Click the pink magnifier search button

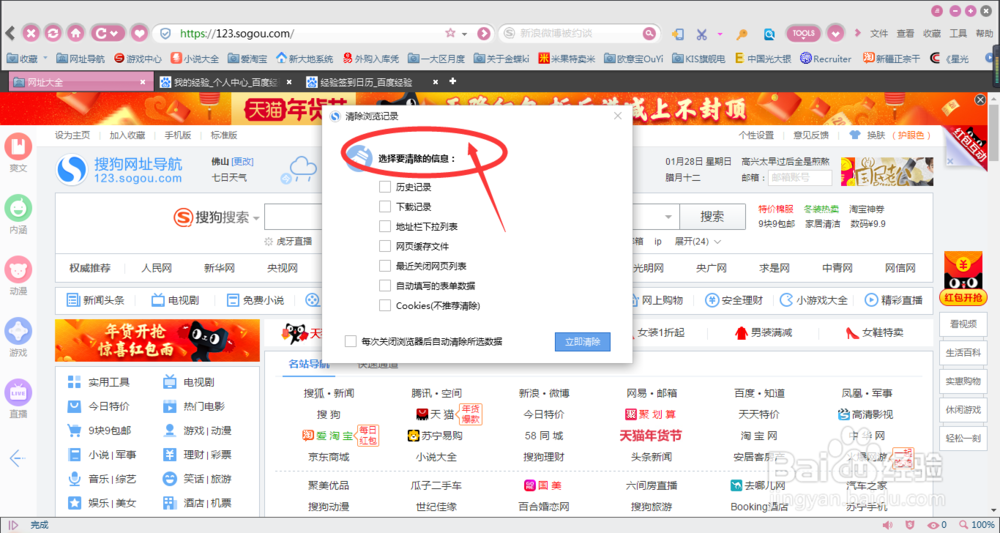pos(649,33)
